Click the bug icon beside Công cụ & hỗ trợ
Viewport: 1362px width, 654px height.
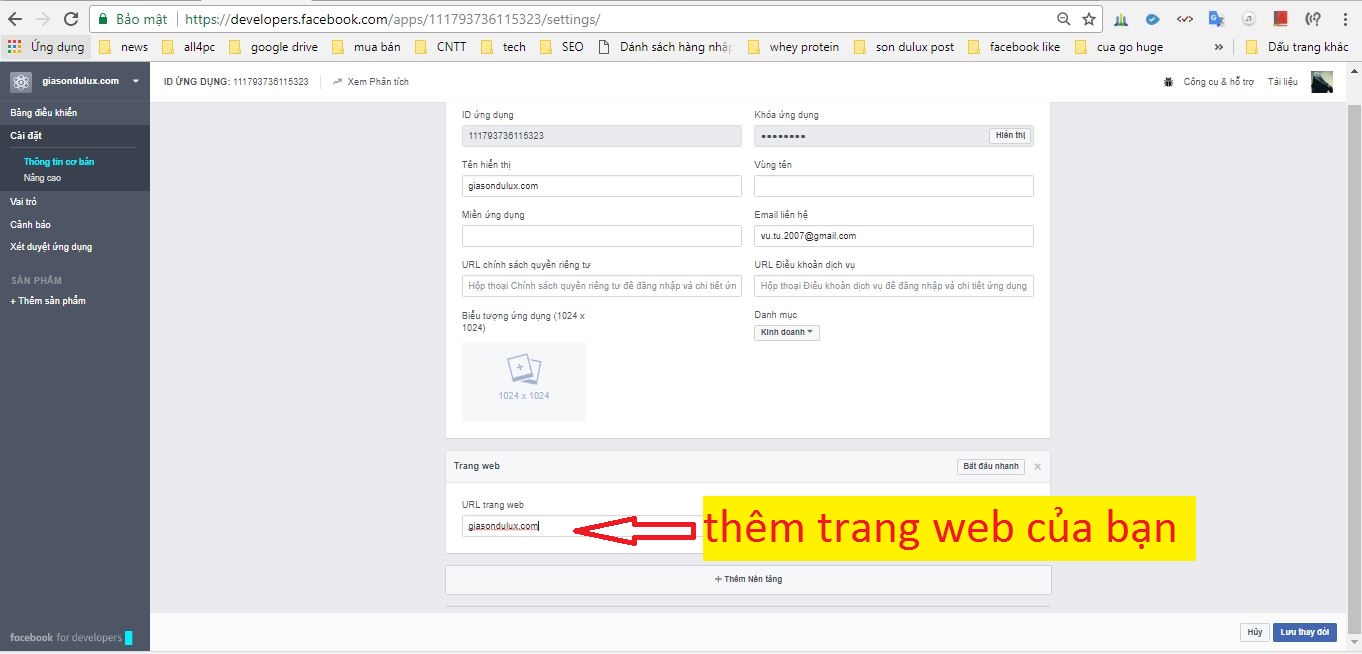click(1168, 82)
